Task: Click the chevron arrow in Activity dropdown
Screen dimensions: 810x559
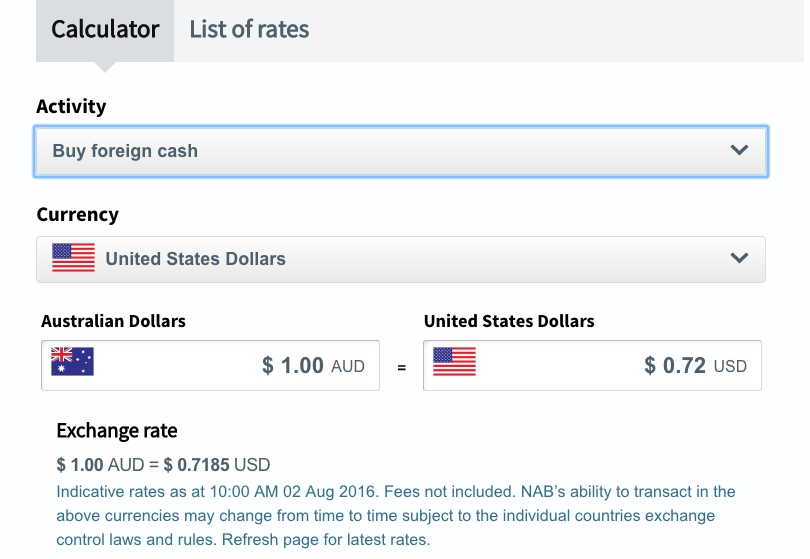Action: point(739,150)
